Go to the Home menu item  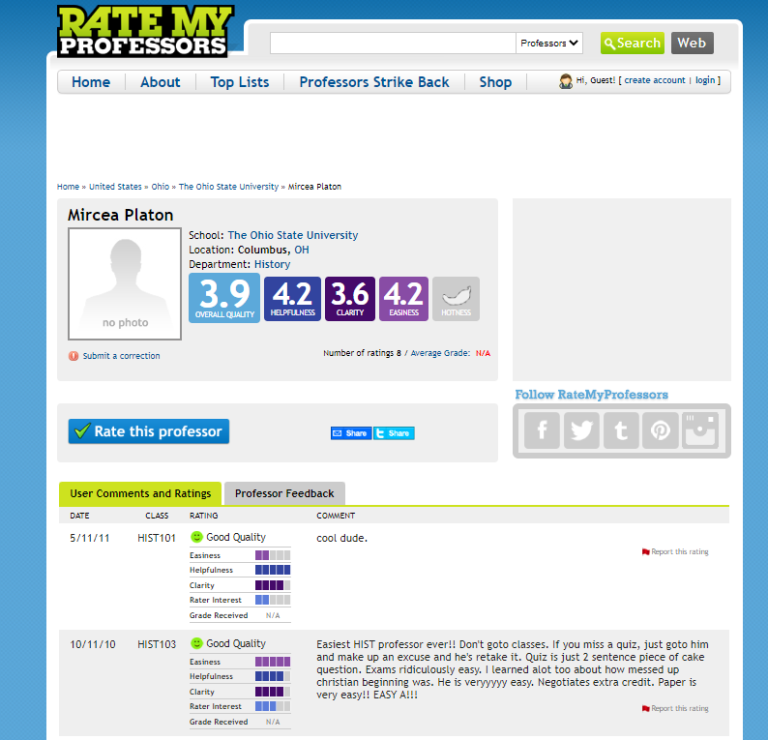pos(91,82)
